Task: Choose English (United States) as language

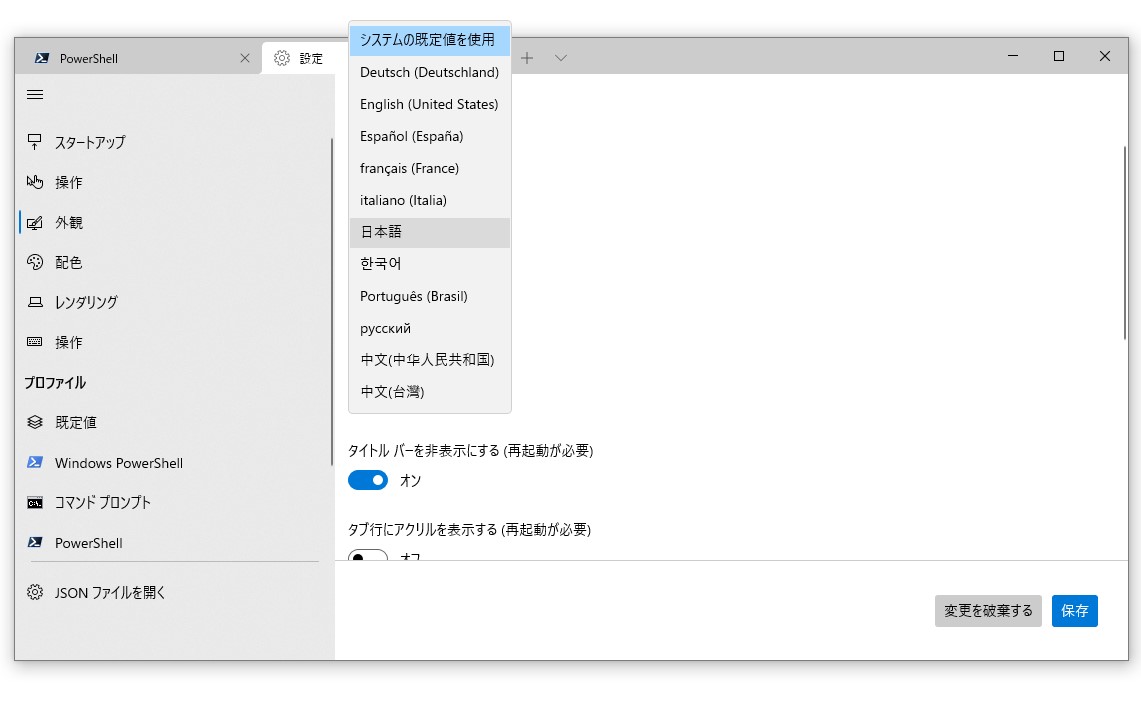Action: pos(428,104)
